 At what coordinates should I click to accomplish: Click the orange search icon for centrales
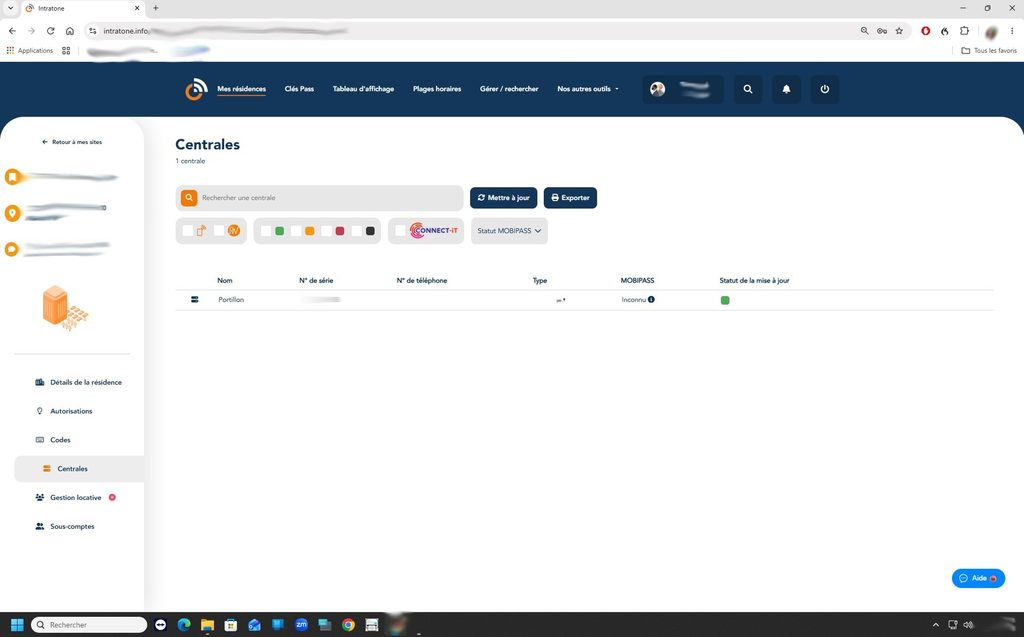tap(189, 198)
